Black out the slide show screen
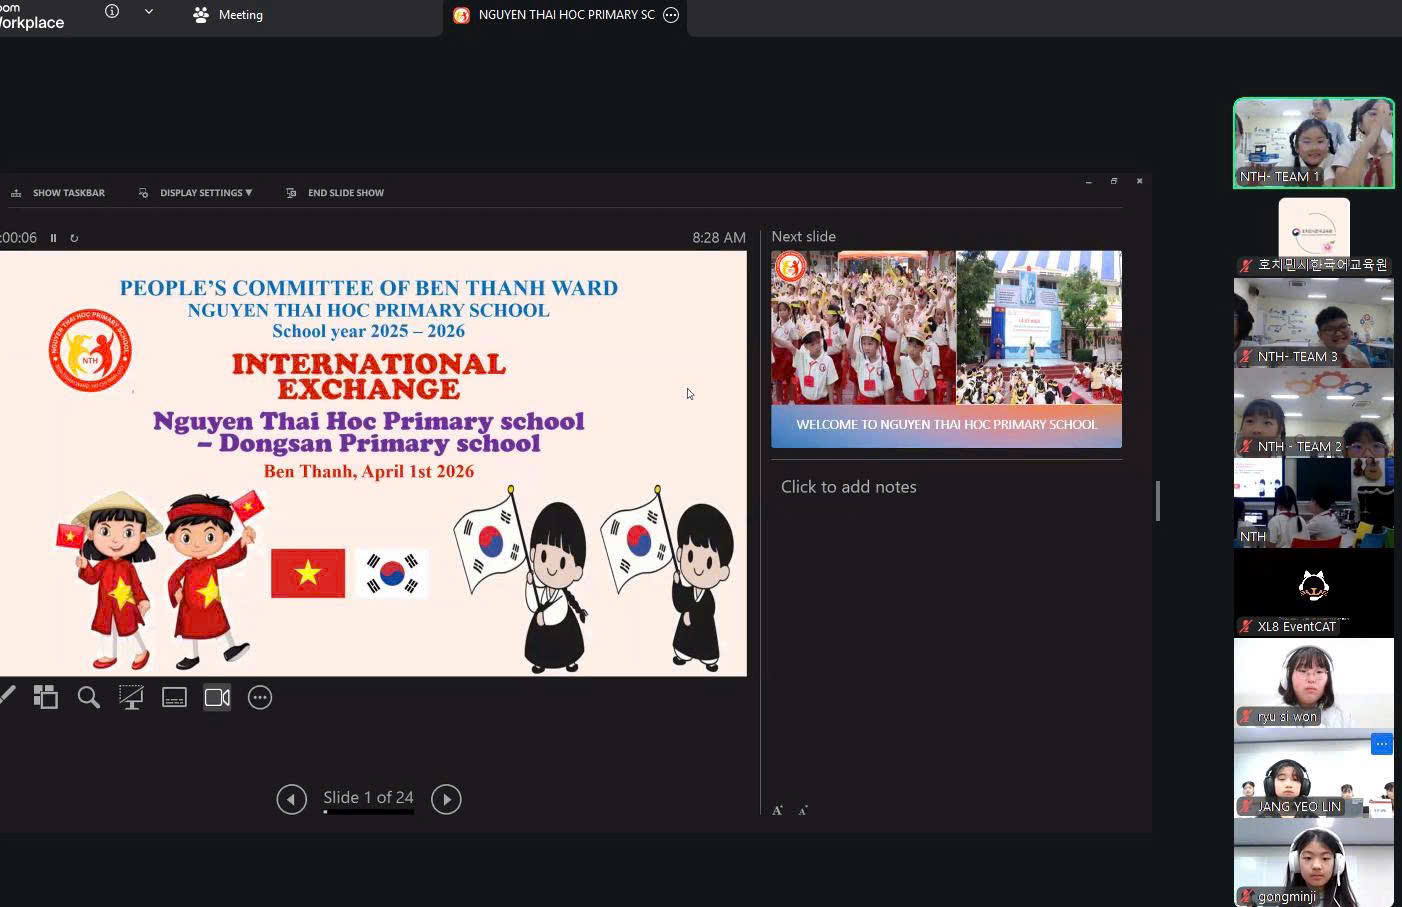This screenshot has width=1402, height=907. point(131,697)
